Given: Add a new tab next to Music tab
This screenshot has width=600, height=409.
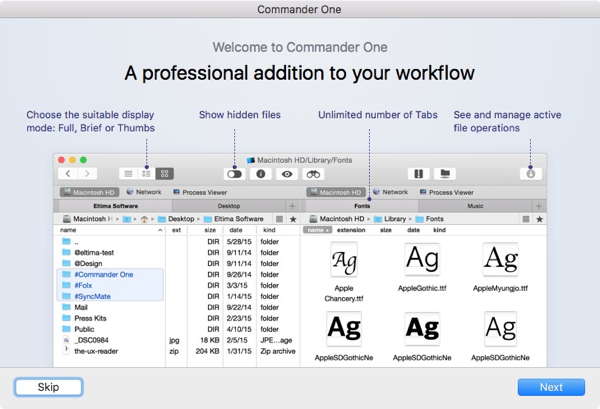Looking at the screenshot, I should click(x=539, y=206).
